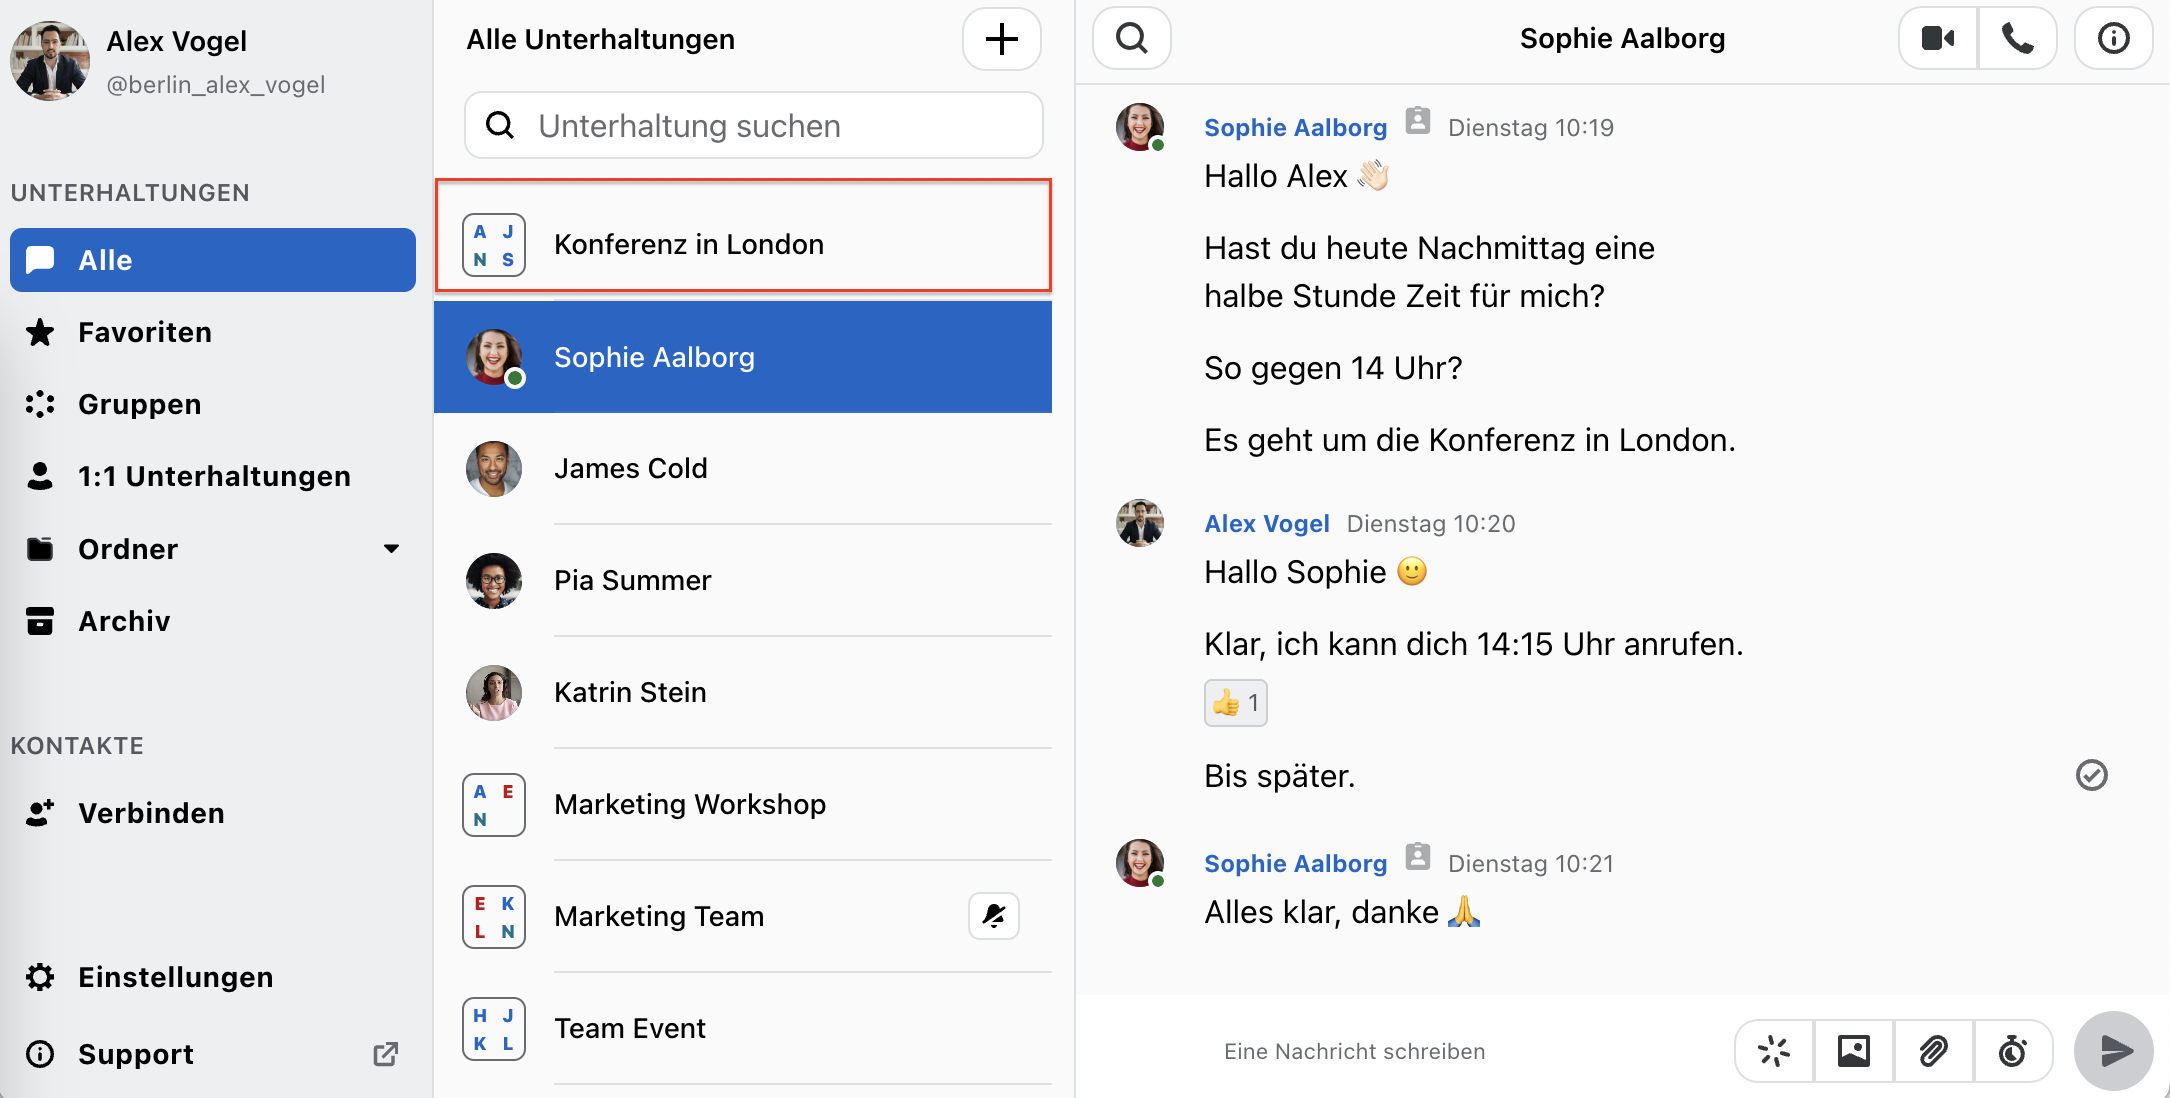2170x1098 pixels.
Task: Click the message 'Es geht um die Konferenz in London.'
Action: 1469,440
